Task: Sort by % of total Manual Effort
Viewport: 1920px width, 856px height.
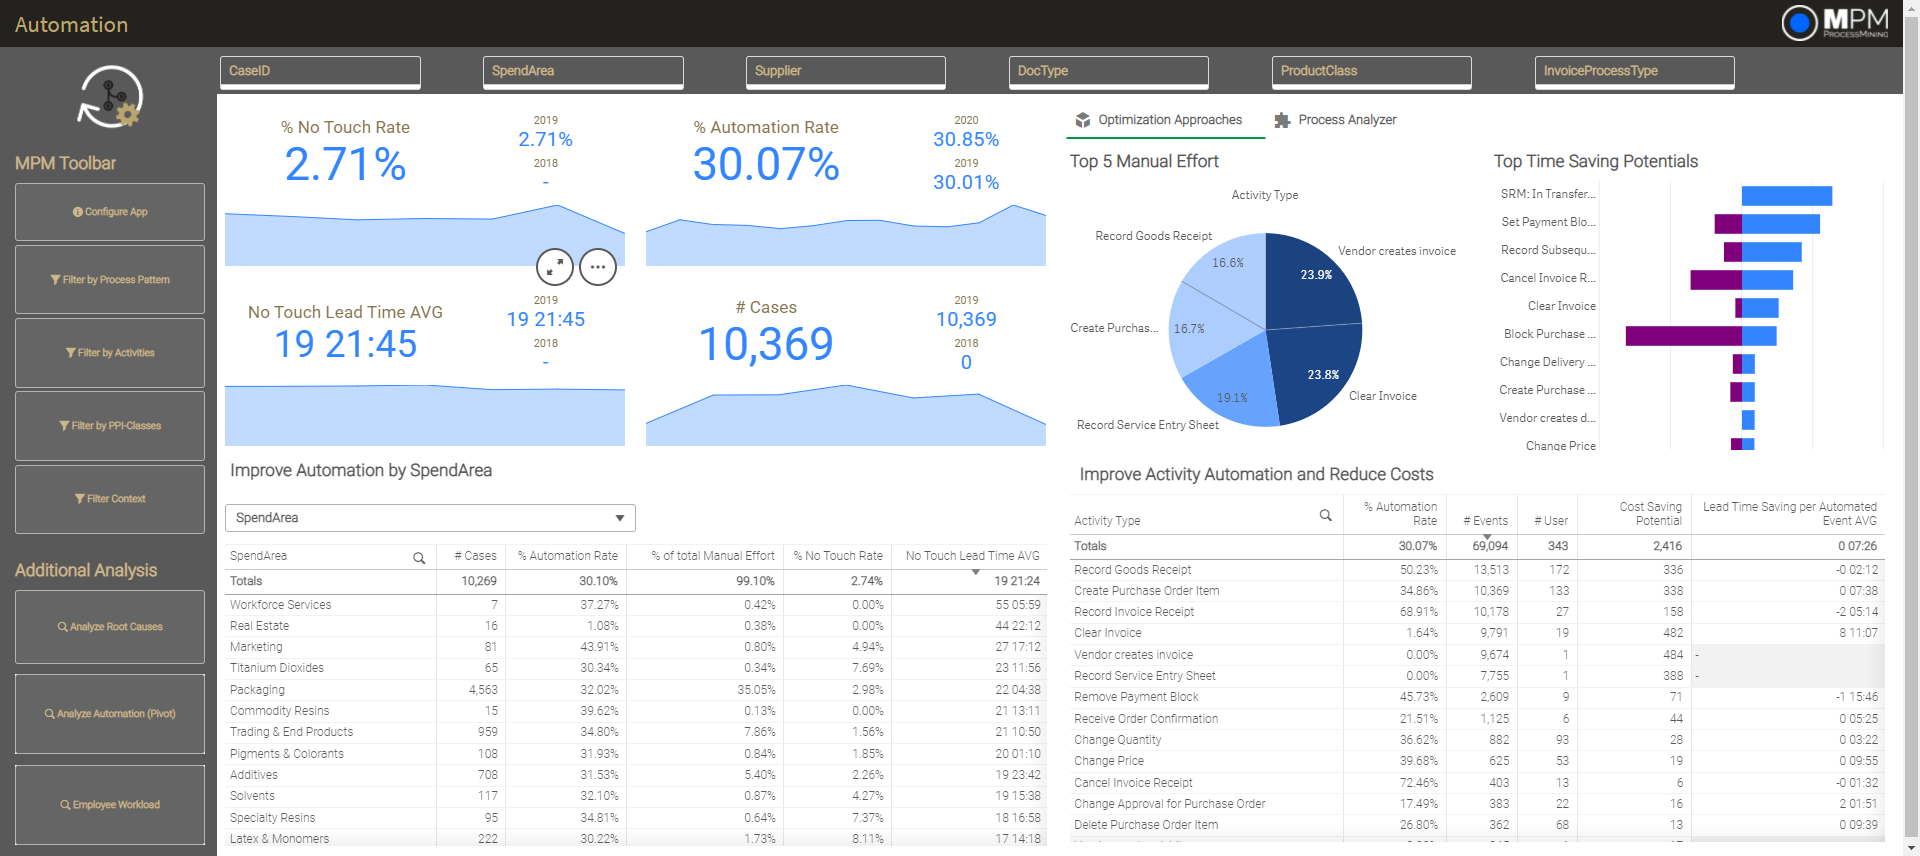Action: (x=712, y=556)
